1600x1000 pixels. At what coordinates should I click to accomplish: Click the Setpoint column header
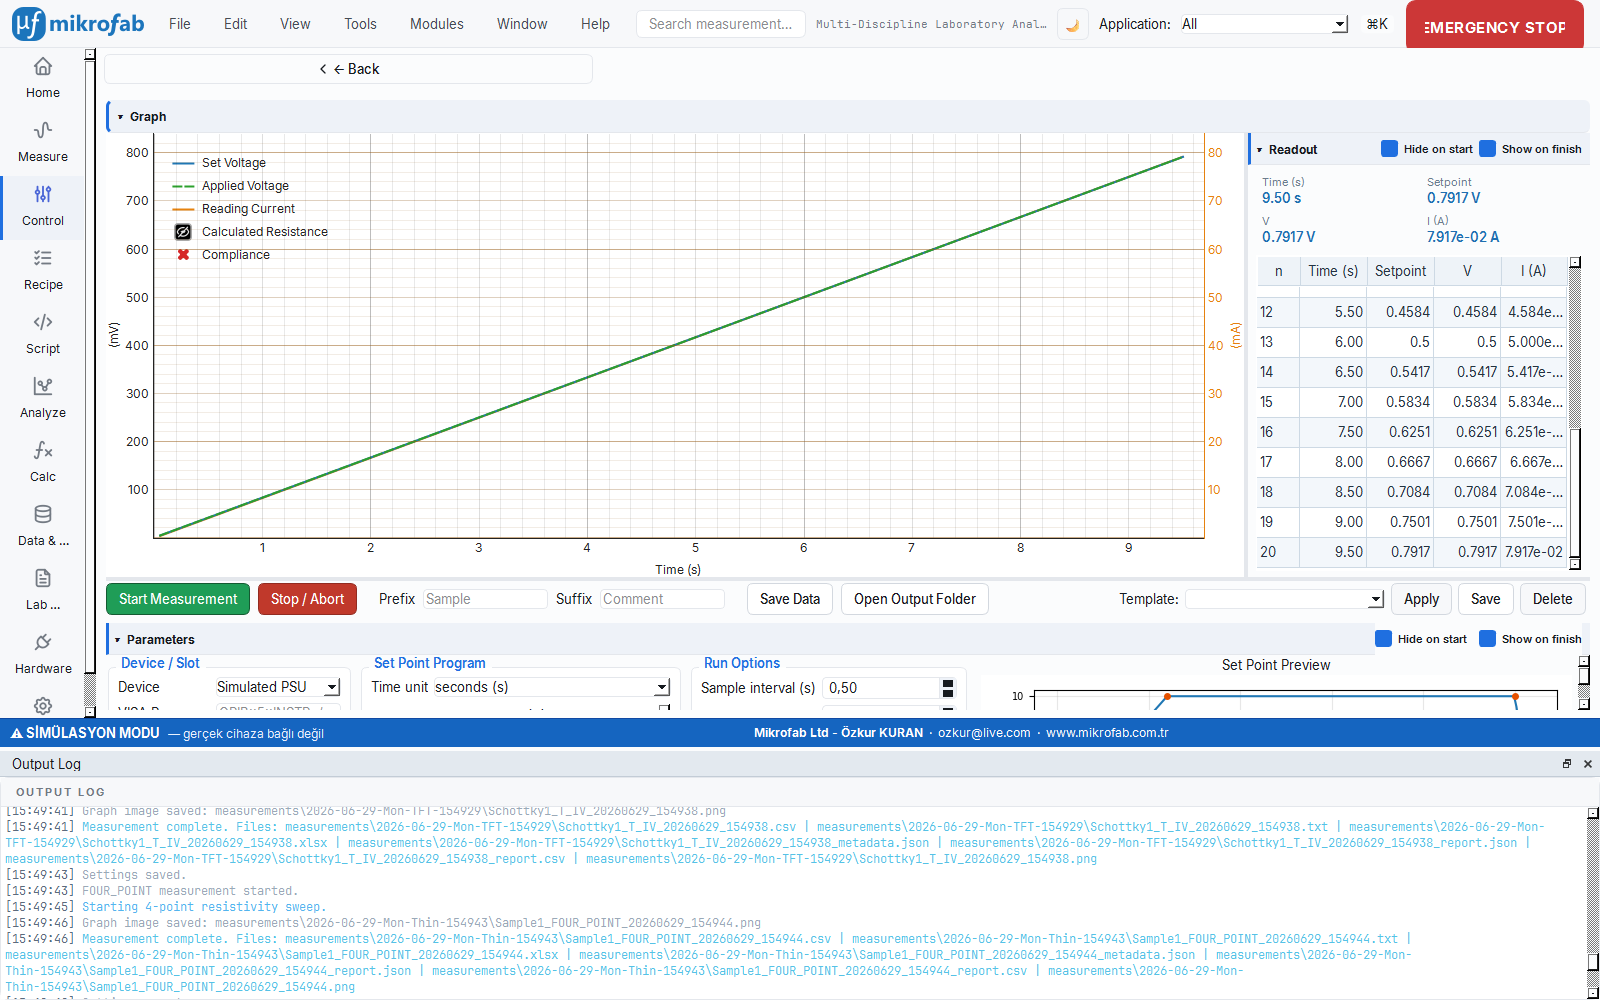1400,271
